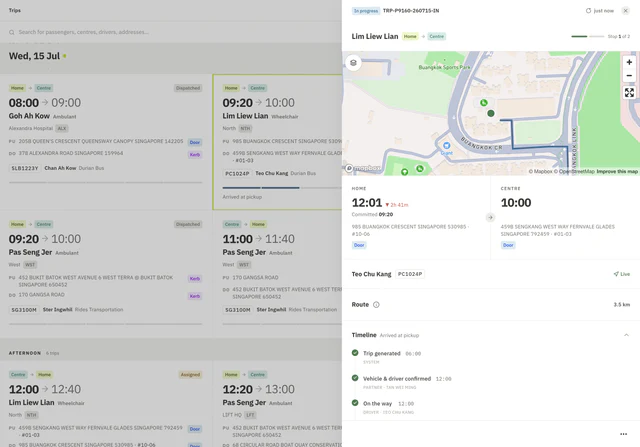The height and width of the screenshot is (447, 640).
Task: Click the Dispatched badge on Goh Ah Kow trip
Action: coord(188,88)
